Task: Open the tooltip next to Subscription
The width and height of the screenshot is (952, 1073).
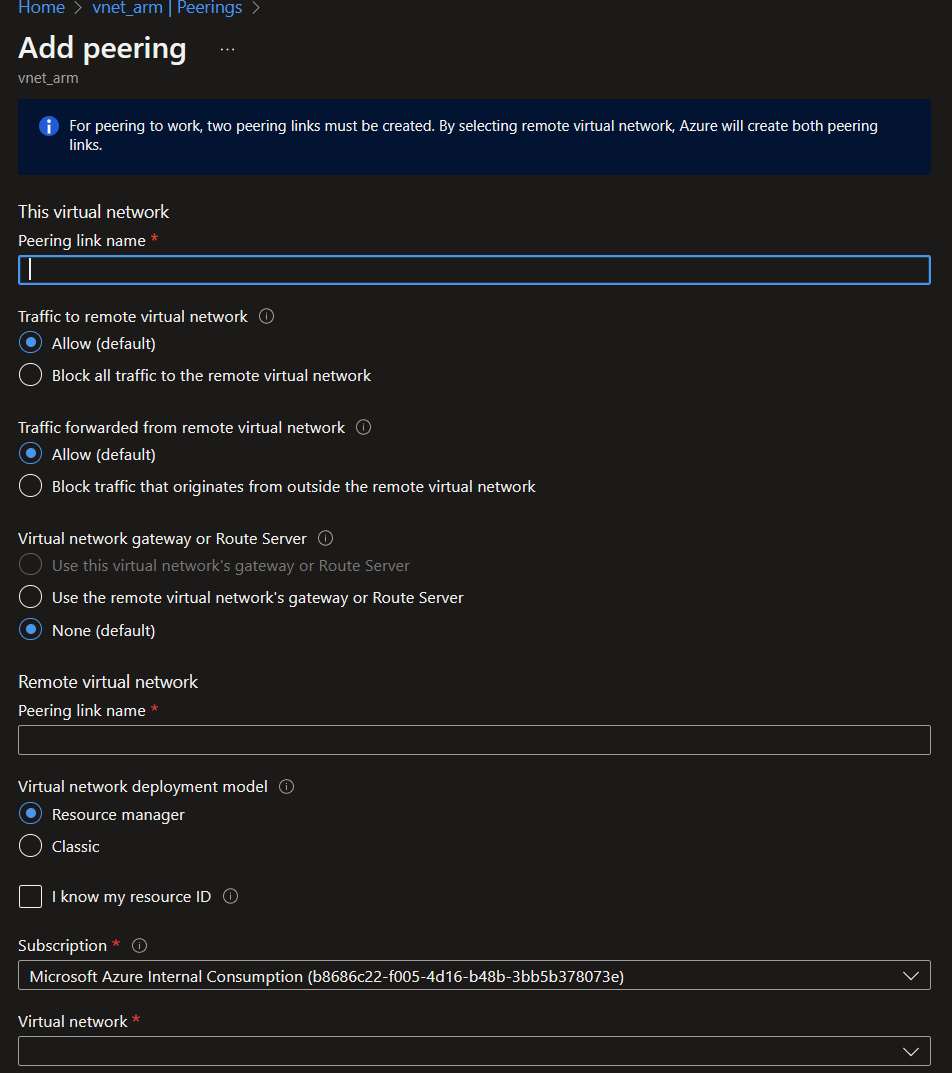Action: (x=139, y=945)
